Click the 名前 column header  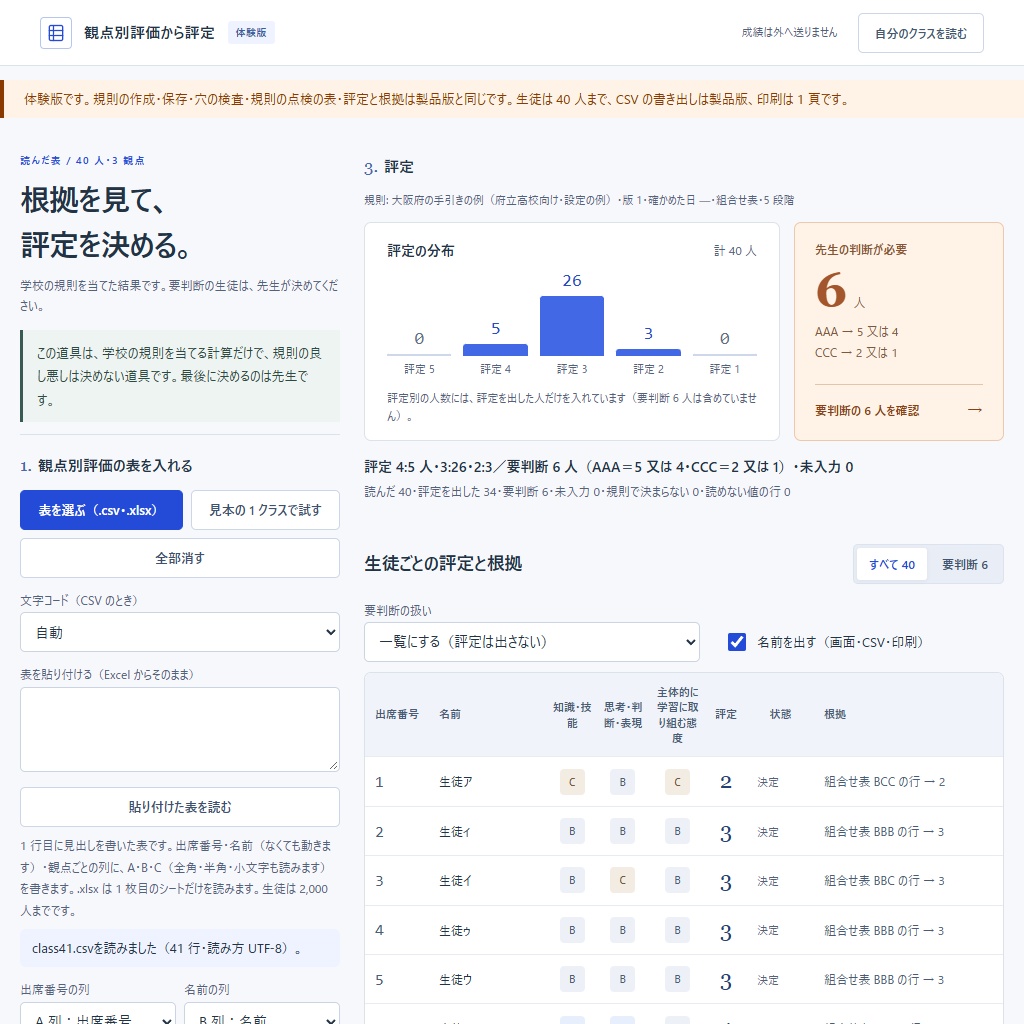[450, 714]
